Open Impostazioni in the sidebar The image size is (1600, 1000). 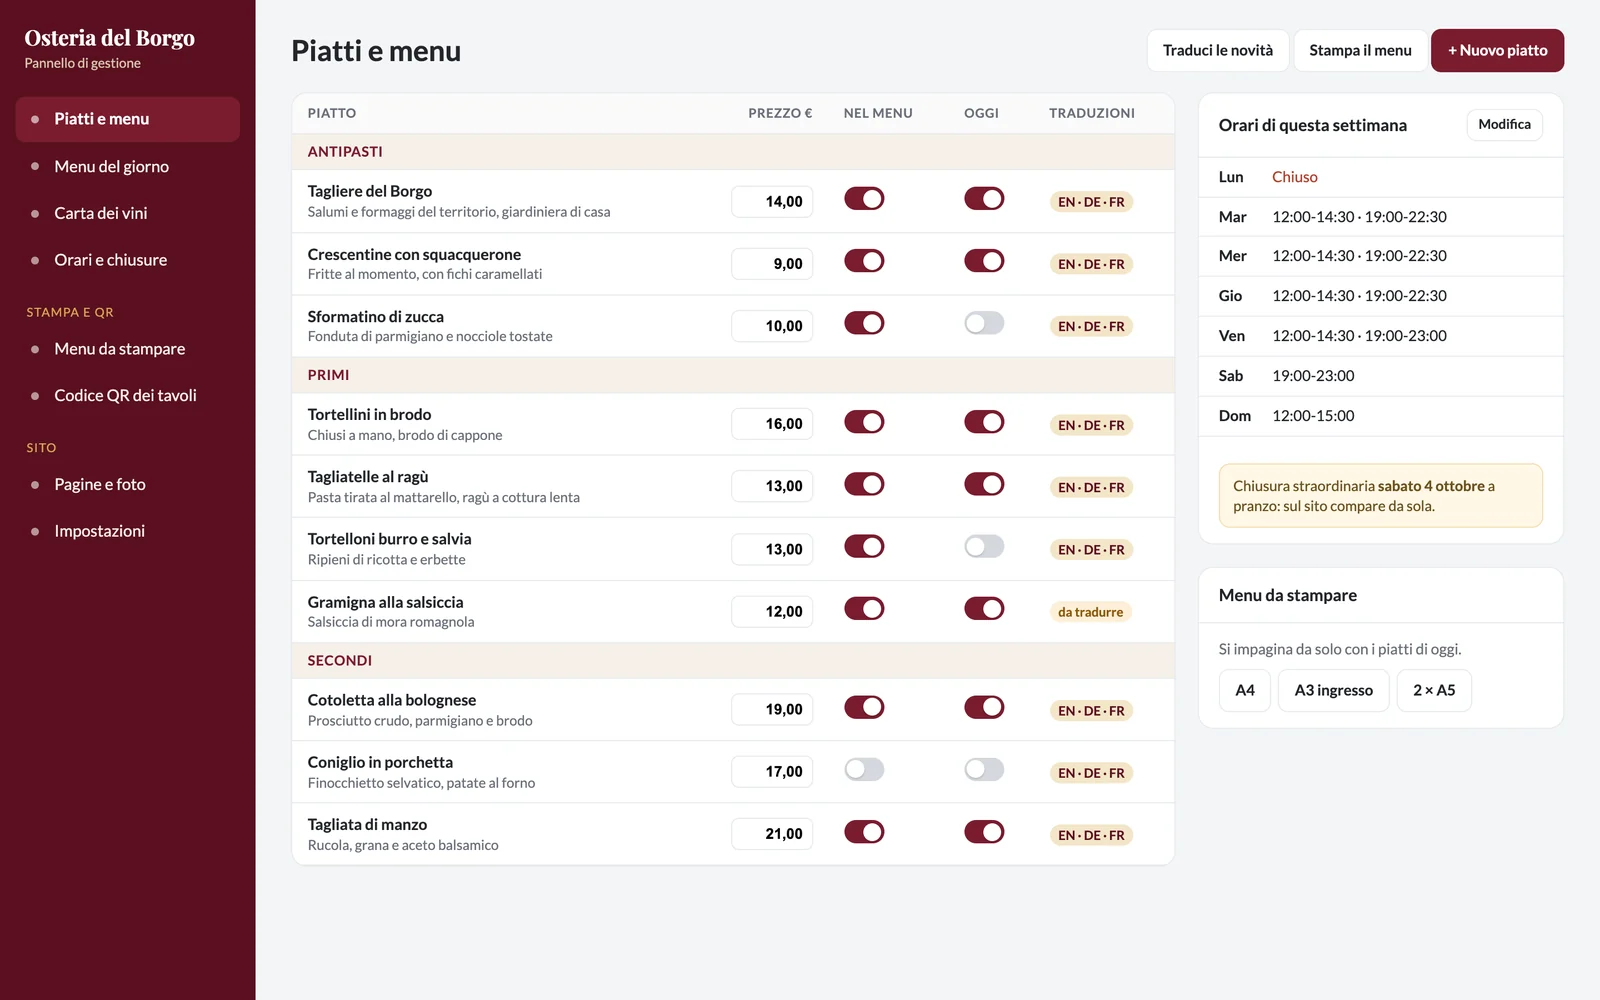pyautogui.click(x=127, y=531)
